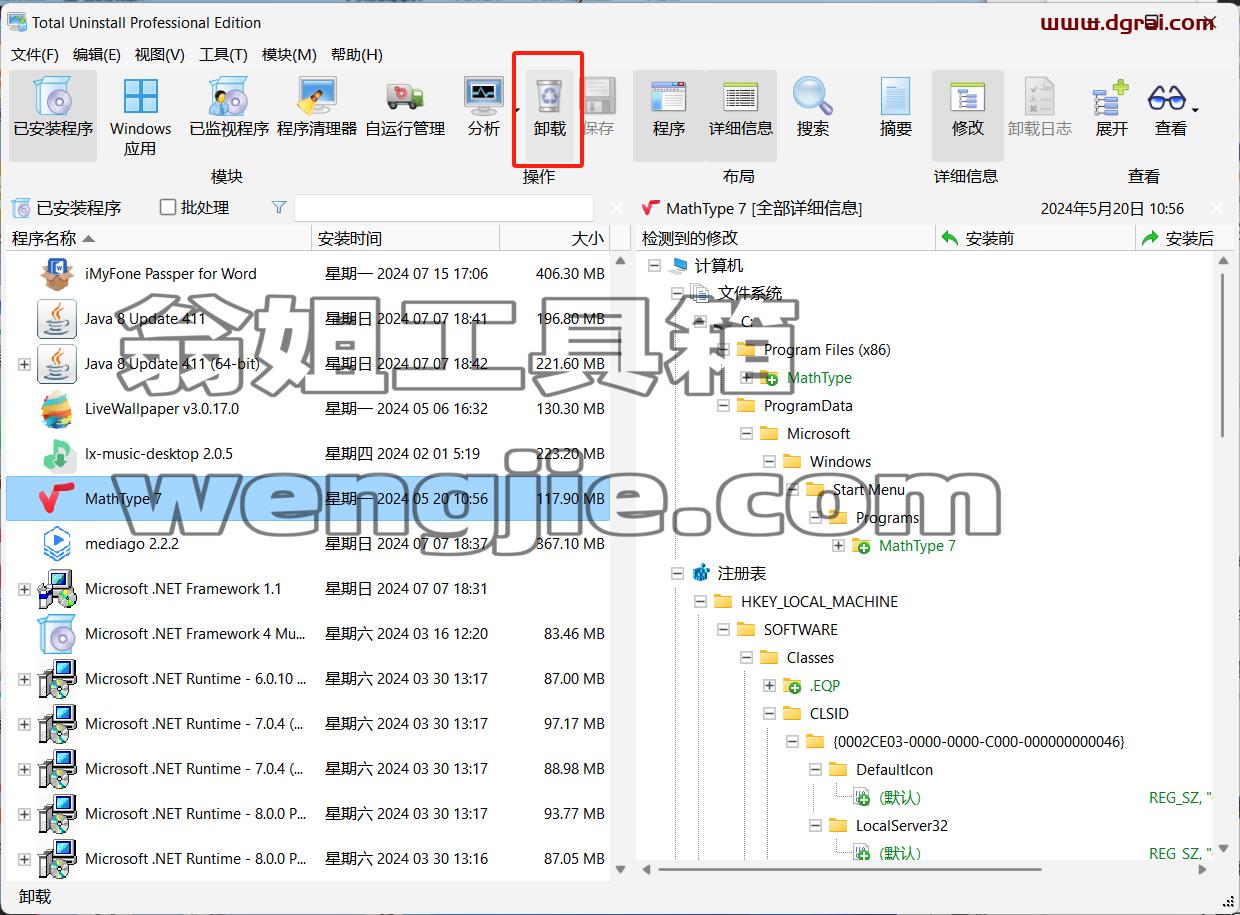Viewport: 1240px width, 915px height.
Task: Open the 分析 dropdown arrow
Action: (x=517, y=109)
